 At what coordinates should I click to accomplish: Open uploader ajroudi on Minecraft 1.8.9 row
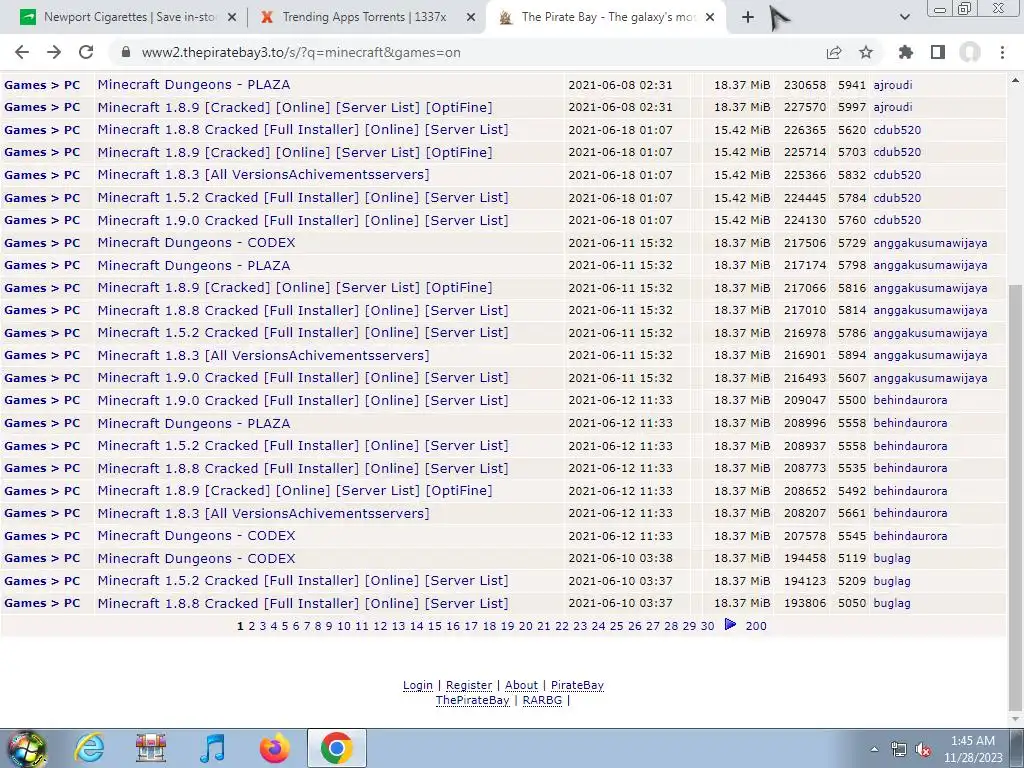point(893,107)
